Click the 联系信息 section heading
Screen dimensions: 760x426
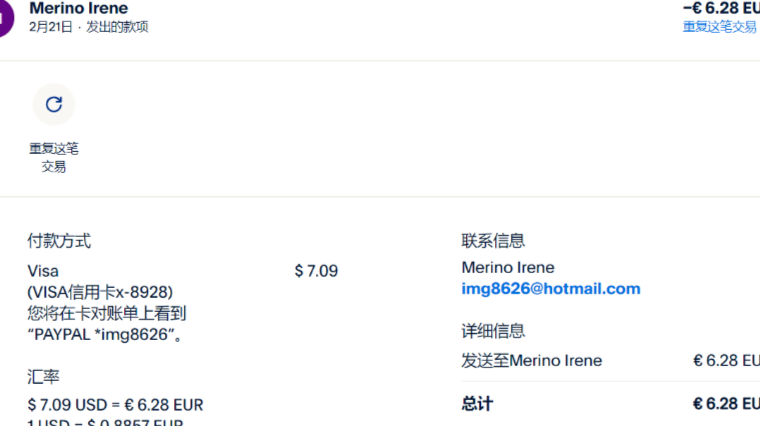[x=493, y=241]
